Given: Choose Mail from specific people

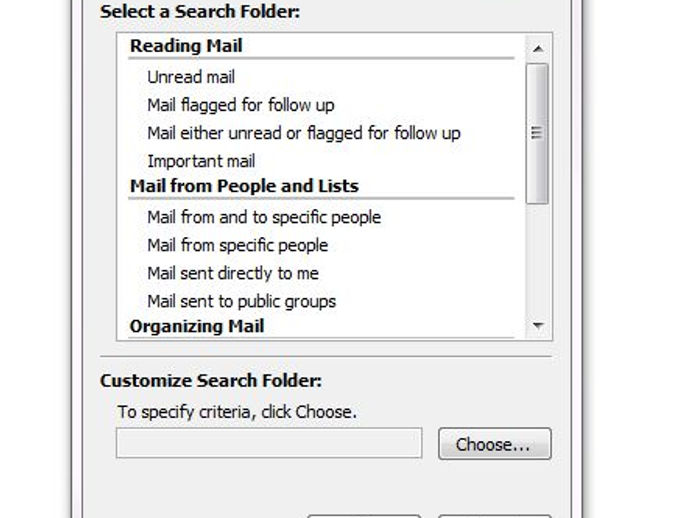Looking at the screenshot, I should 238,246.
